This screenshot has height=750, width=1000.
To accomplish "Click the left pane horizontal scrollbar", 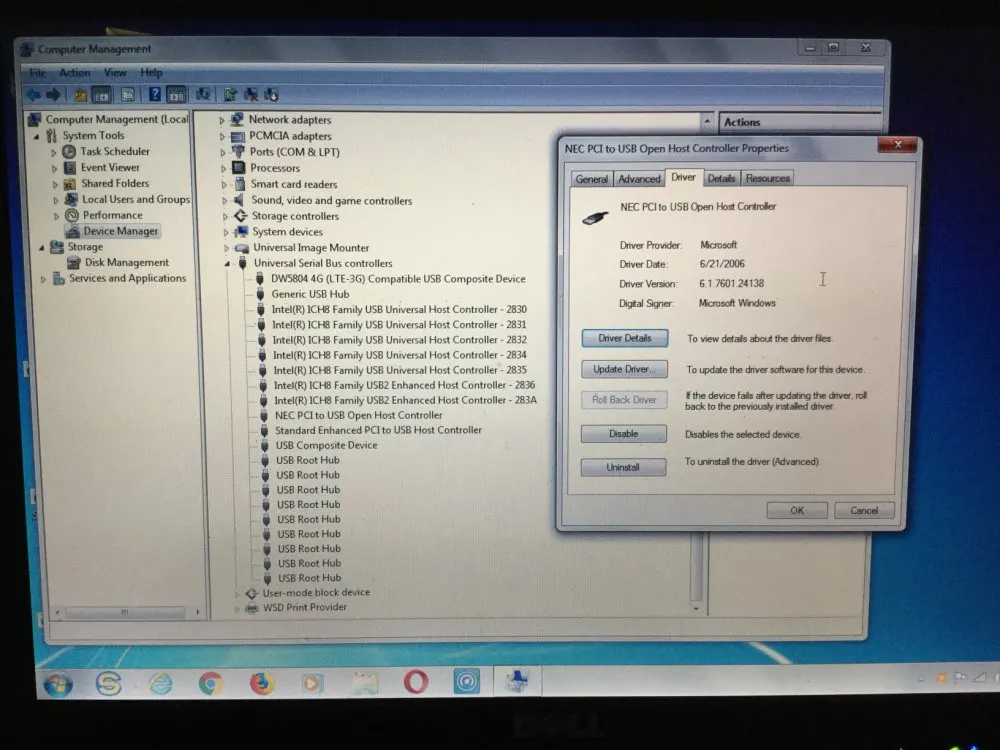I will point(127,612).
